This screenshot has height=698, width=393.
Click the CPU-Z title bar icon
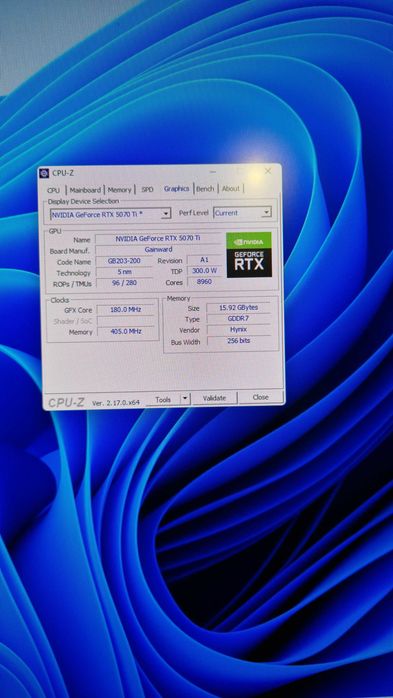[44, 173]
